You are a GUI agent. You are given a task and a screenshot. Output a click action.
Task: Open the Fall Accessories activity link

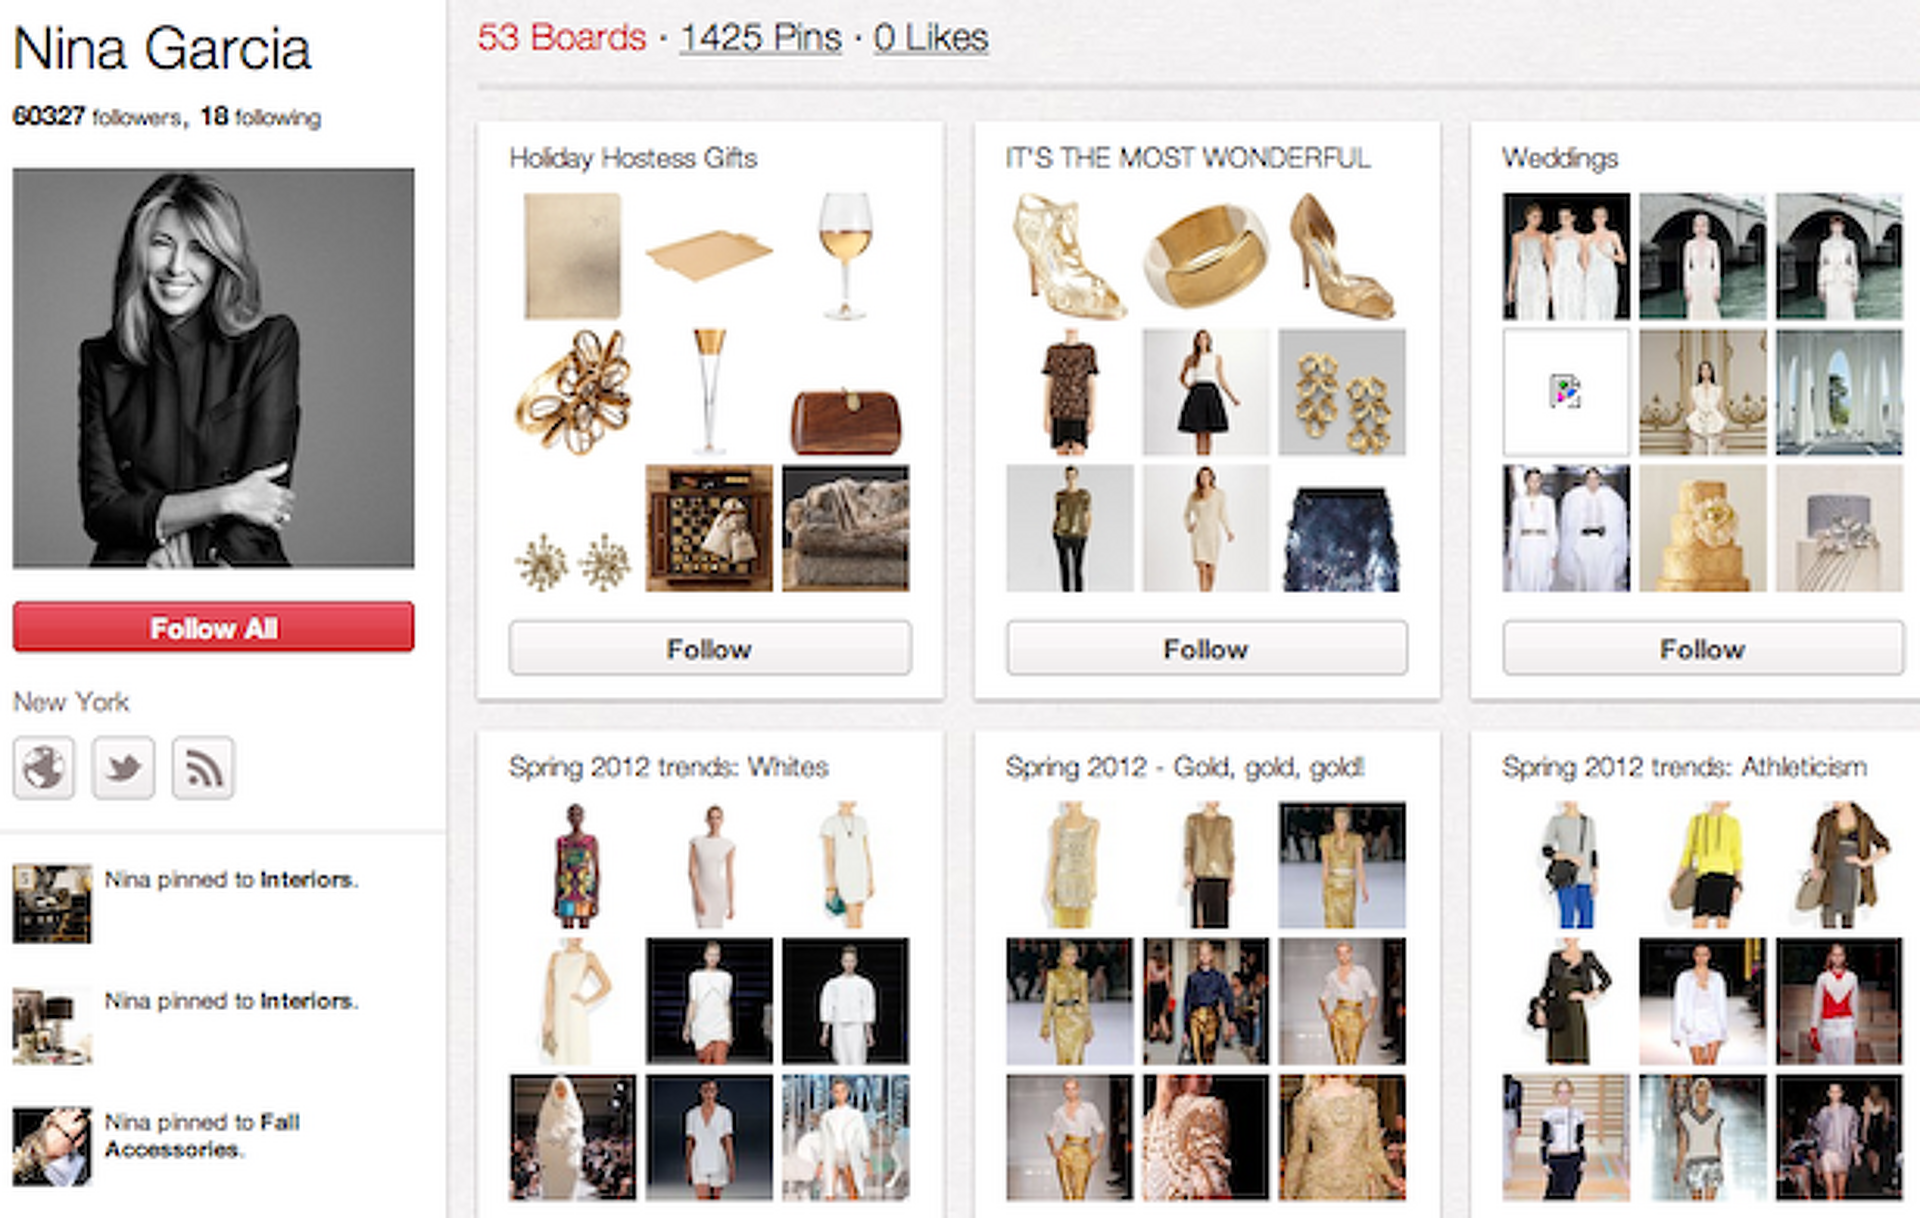(x=202, y=1136)
